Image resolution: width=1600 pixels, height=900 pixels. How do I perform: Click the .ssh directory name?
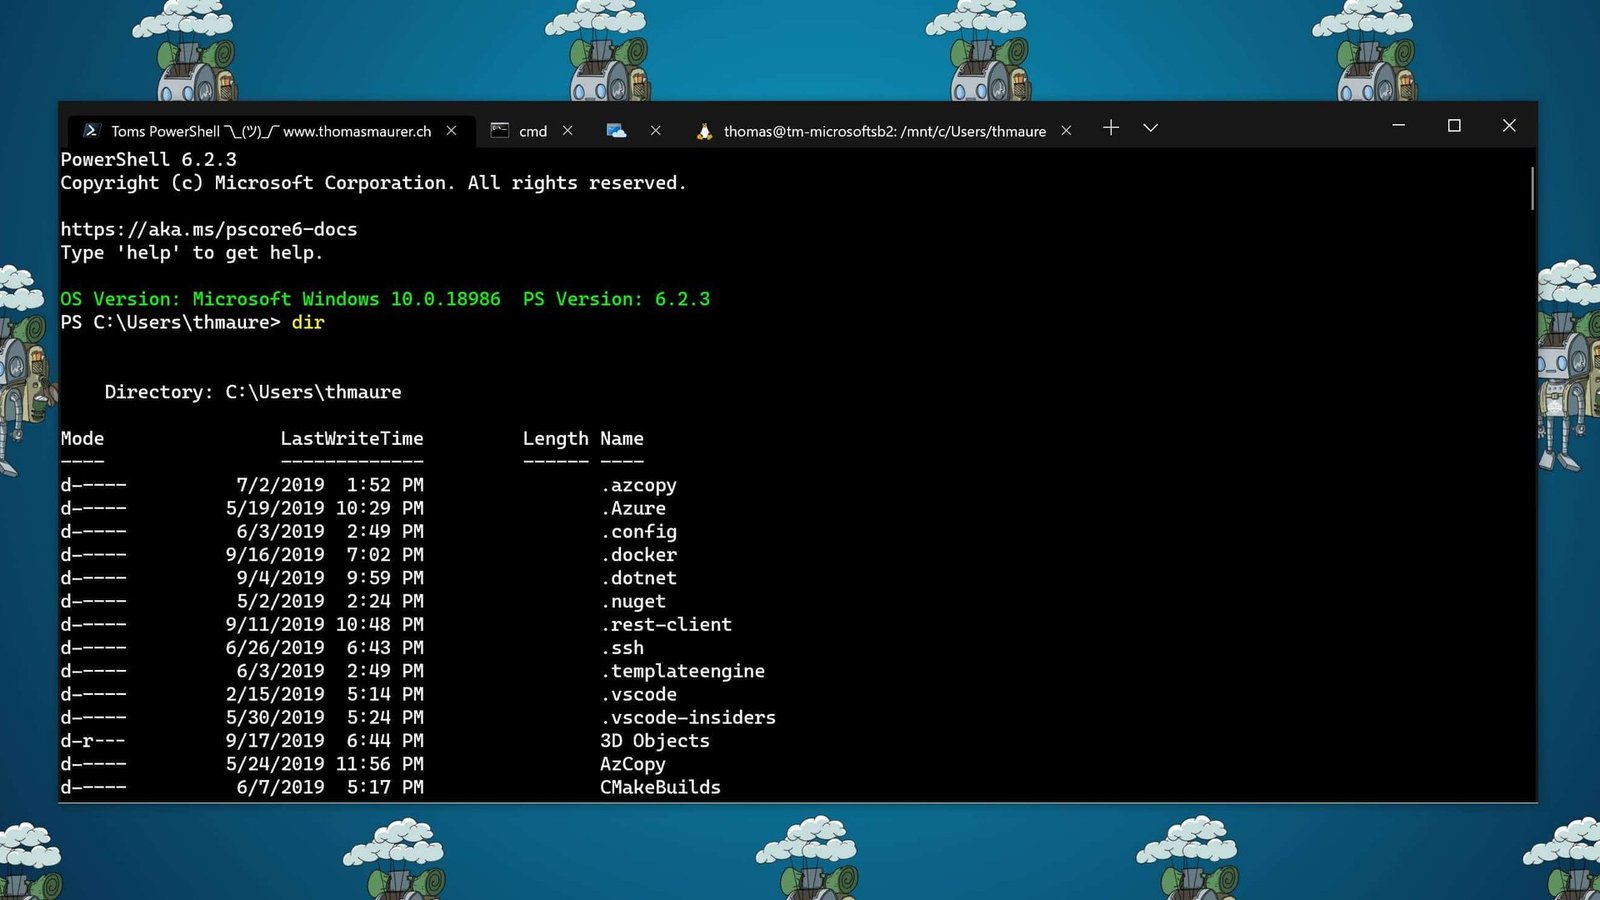pos(622,647)
